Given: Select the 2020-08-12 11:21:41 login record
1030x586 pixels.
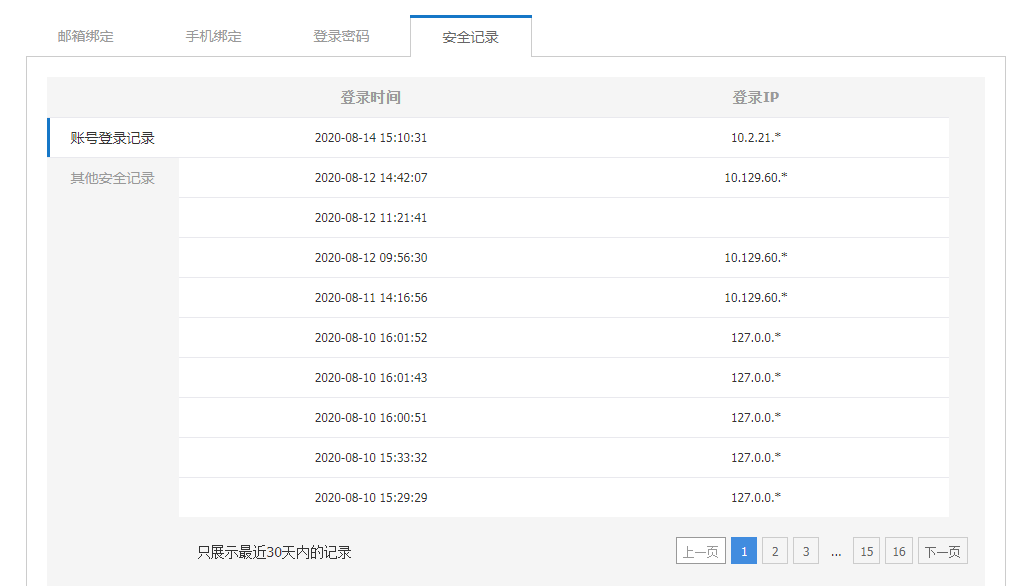Looking at the screenshot, I should click(371, 218).
